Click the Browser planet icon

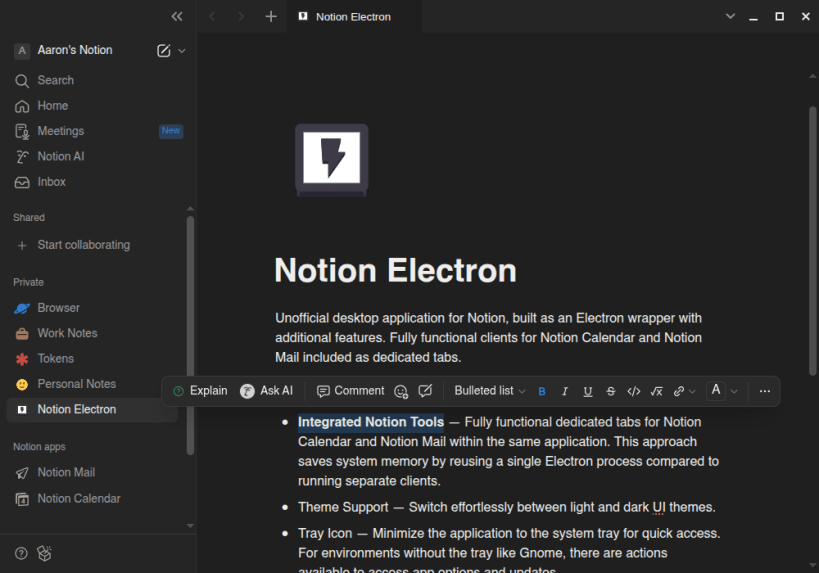tap(22, 308)
